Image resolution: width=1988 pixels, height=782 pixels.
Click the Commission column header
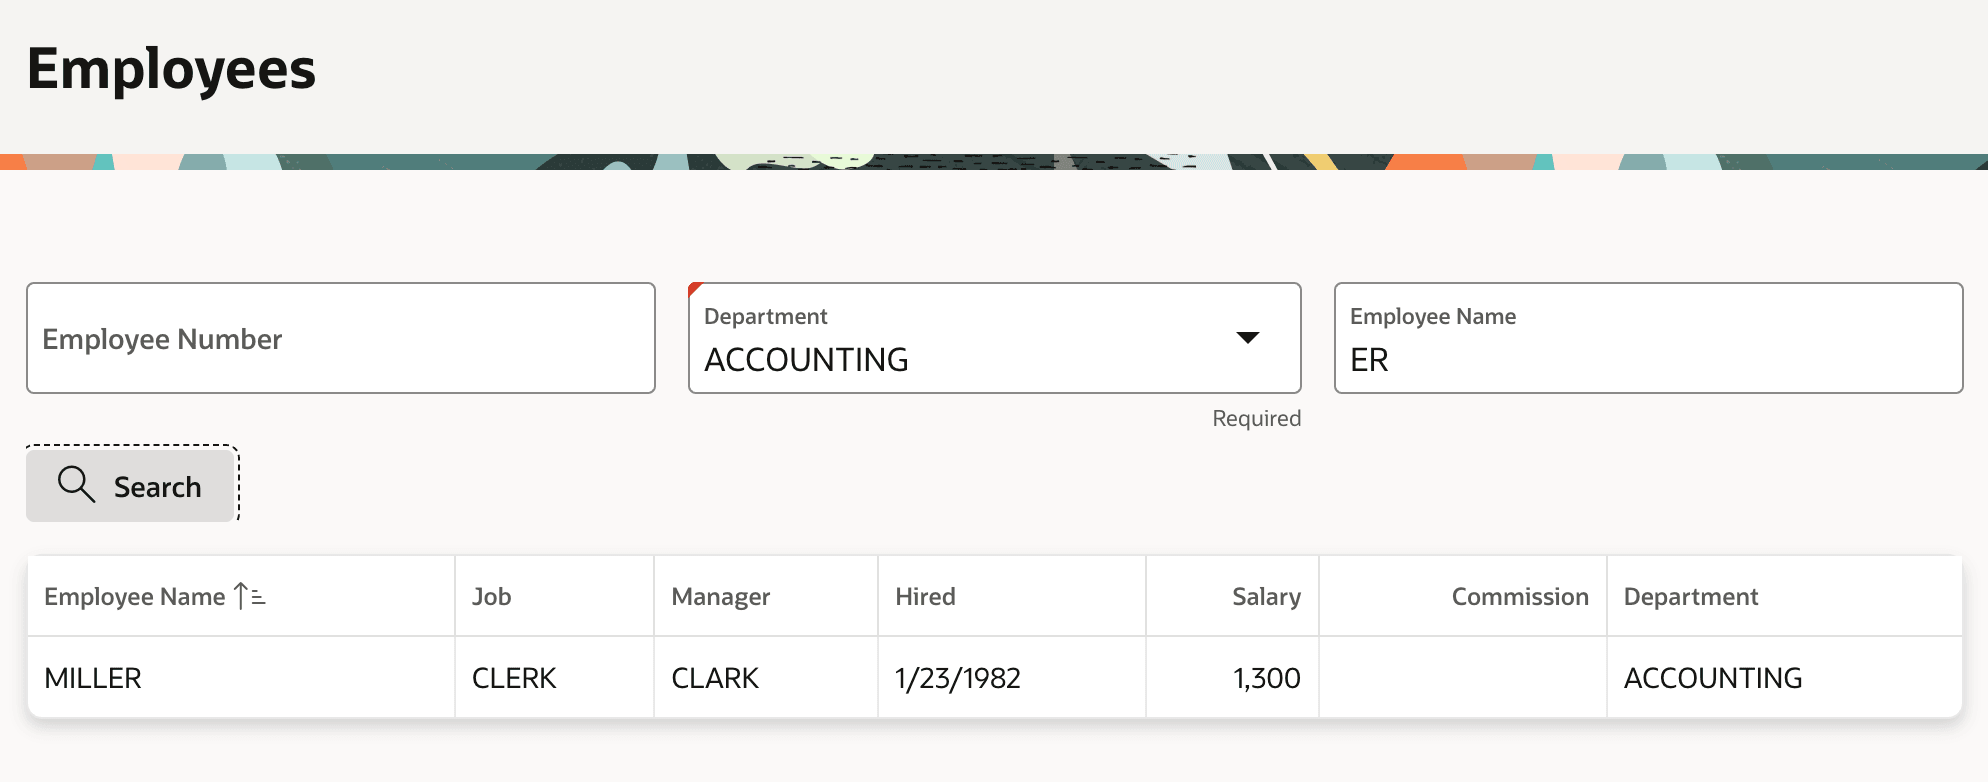(x=1520, y=597)
